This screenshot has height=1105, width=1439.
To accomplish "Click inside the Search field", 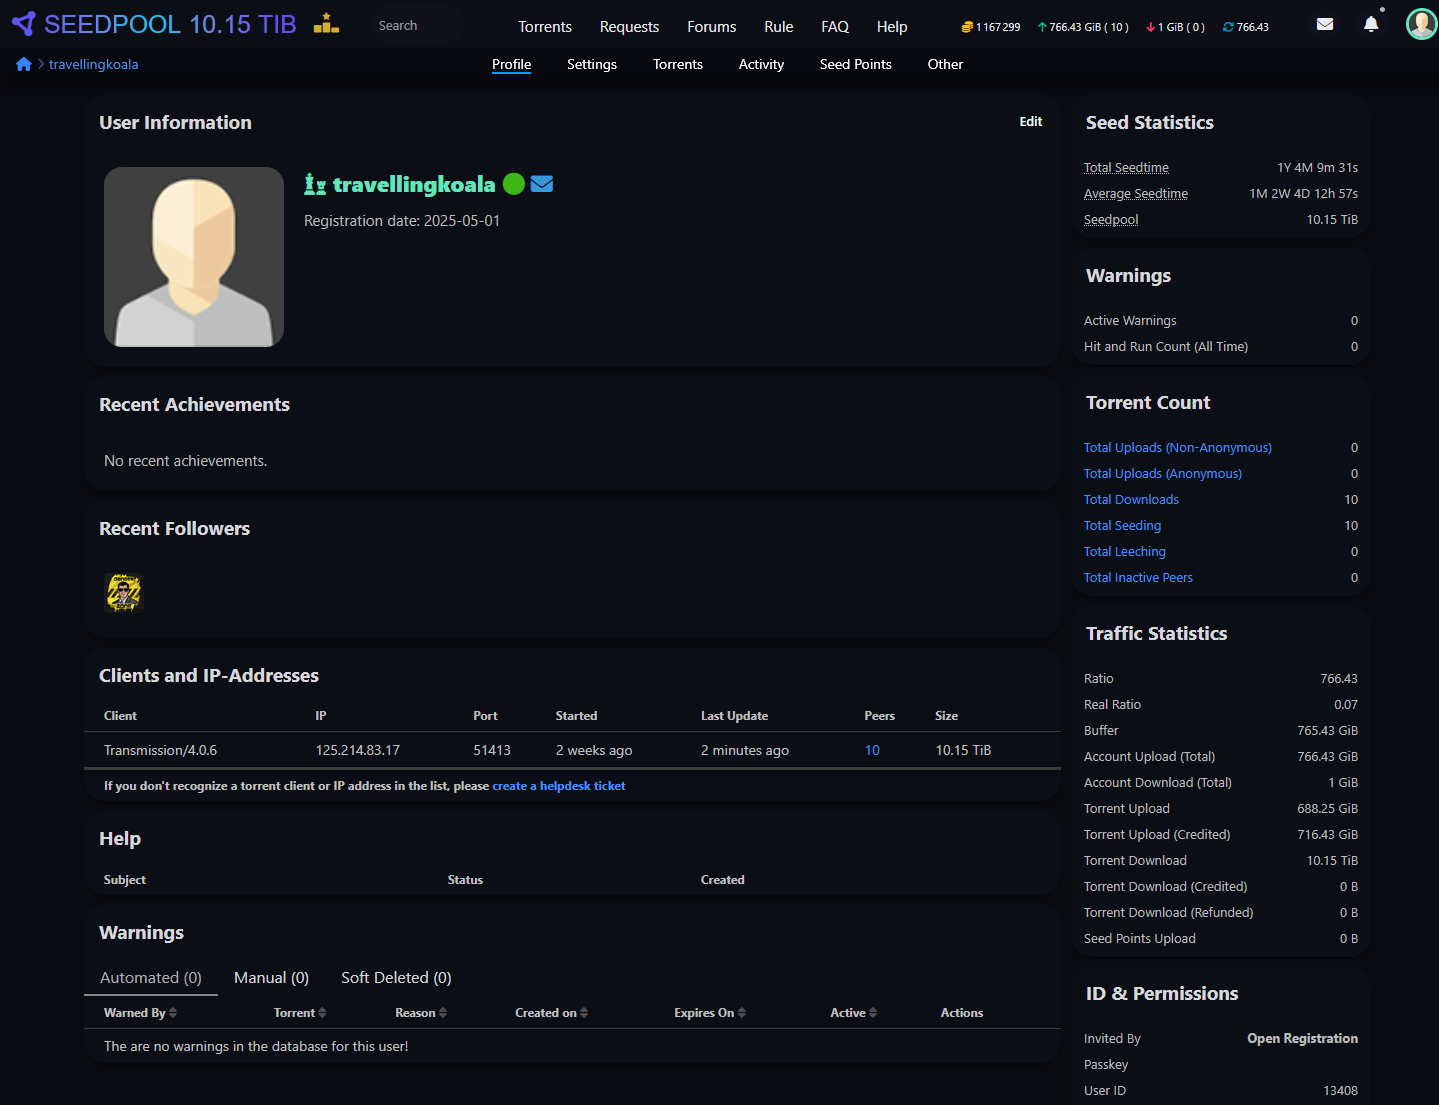I will pos(415,26).
